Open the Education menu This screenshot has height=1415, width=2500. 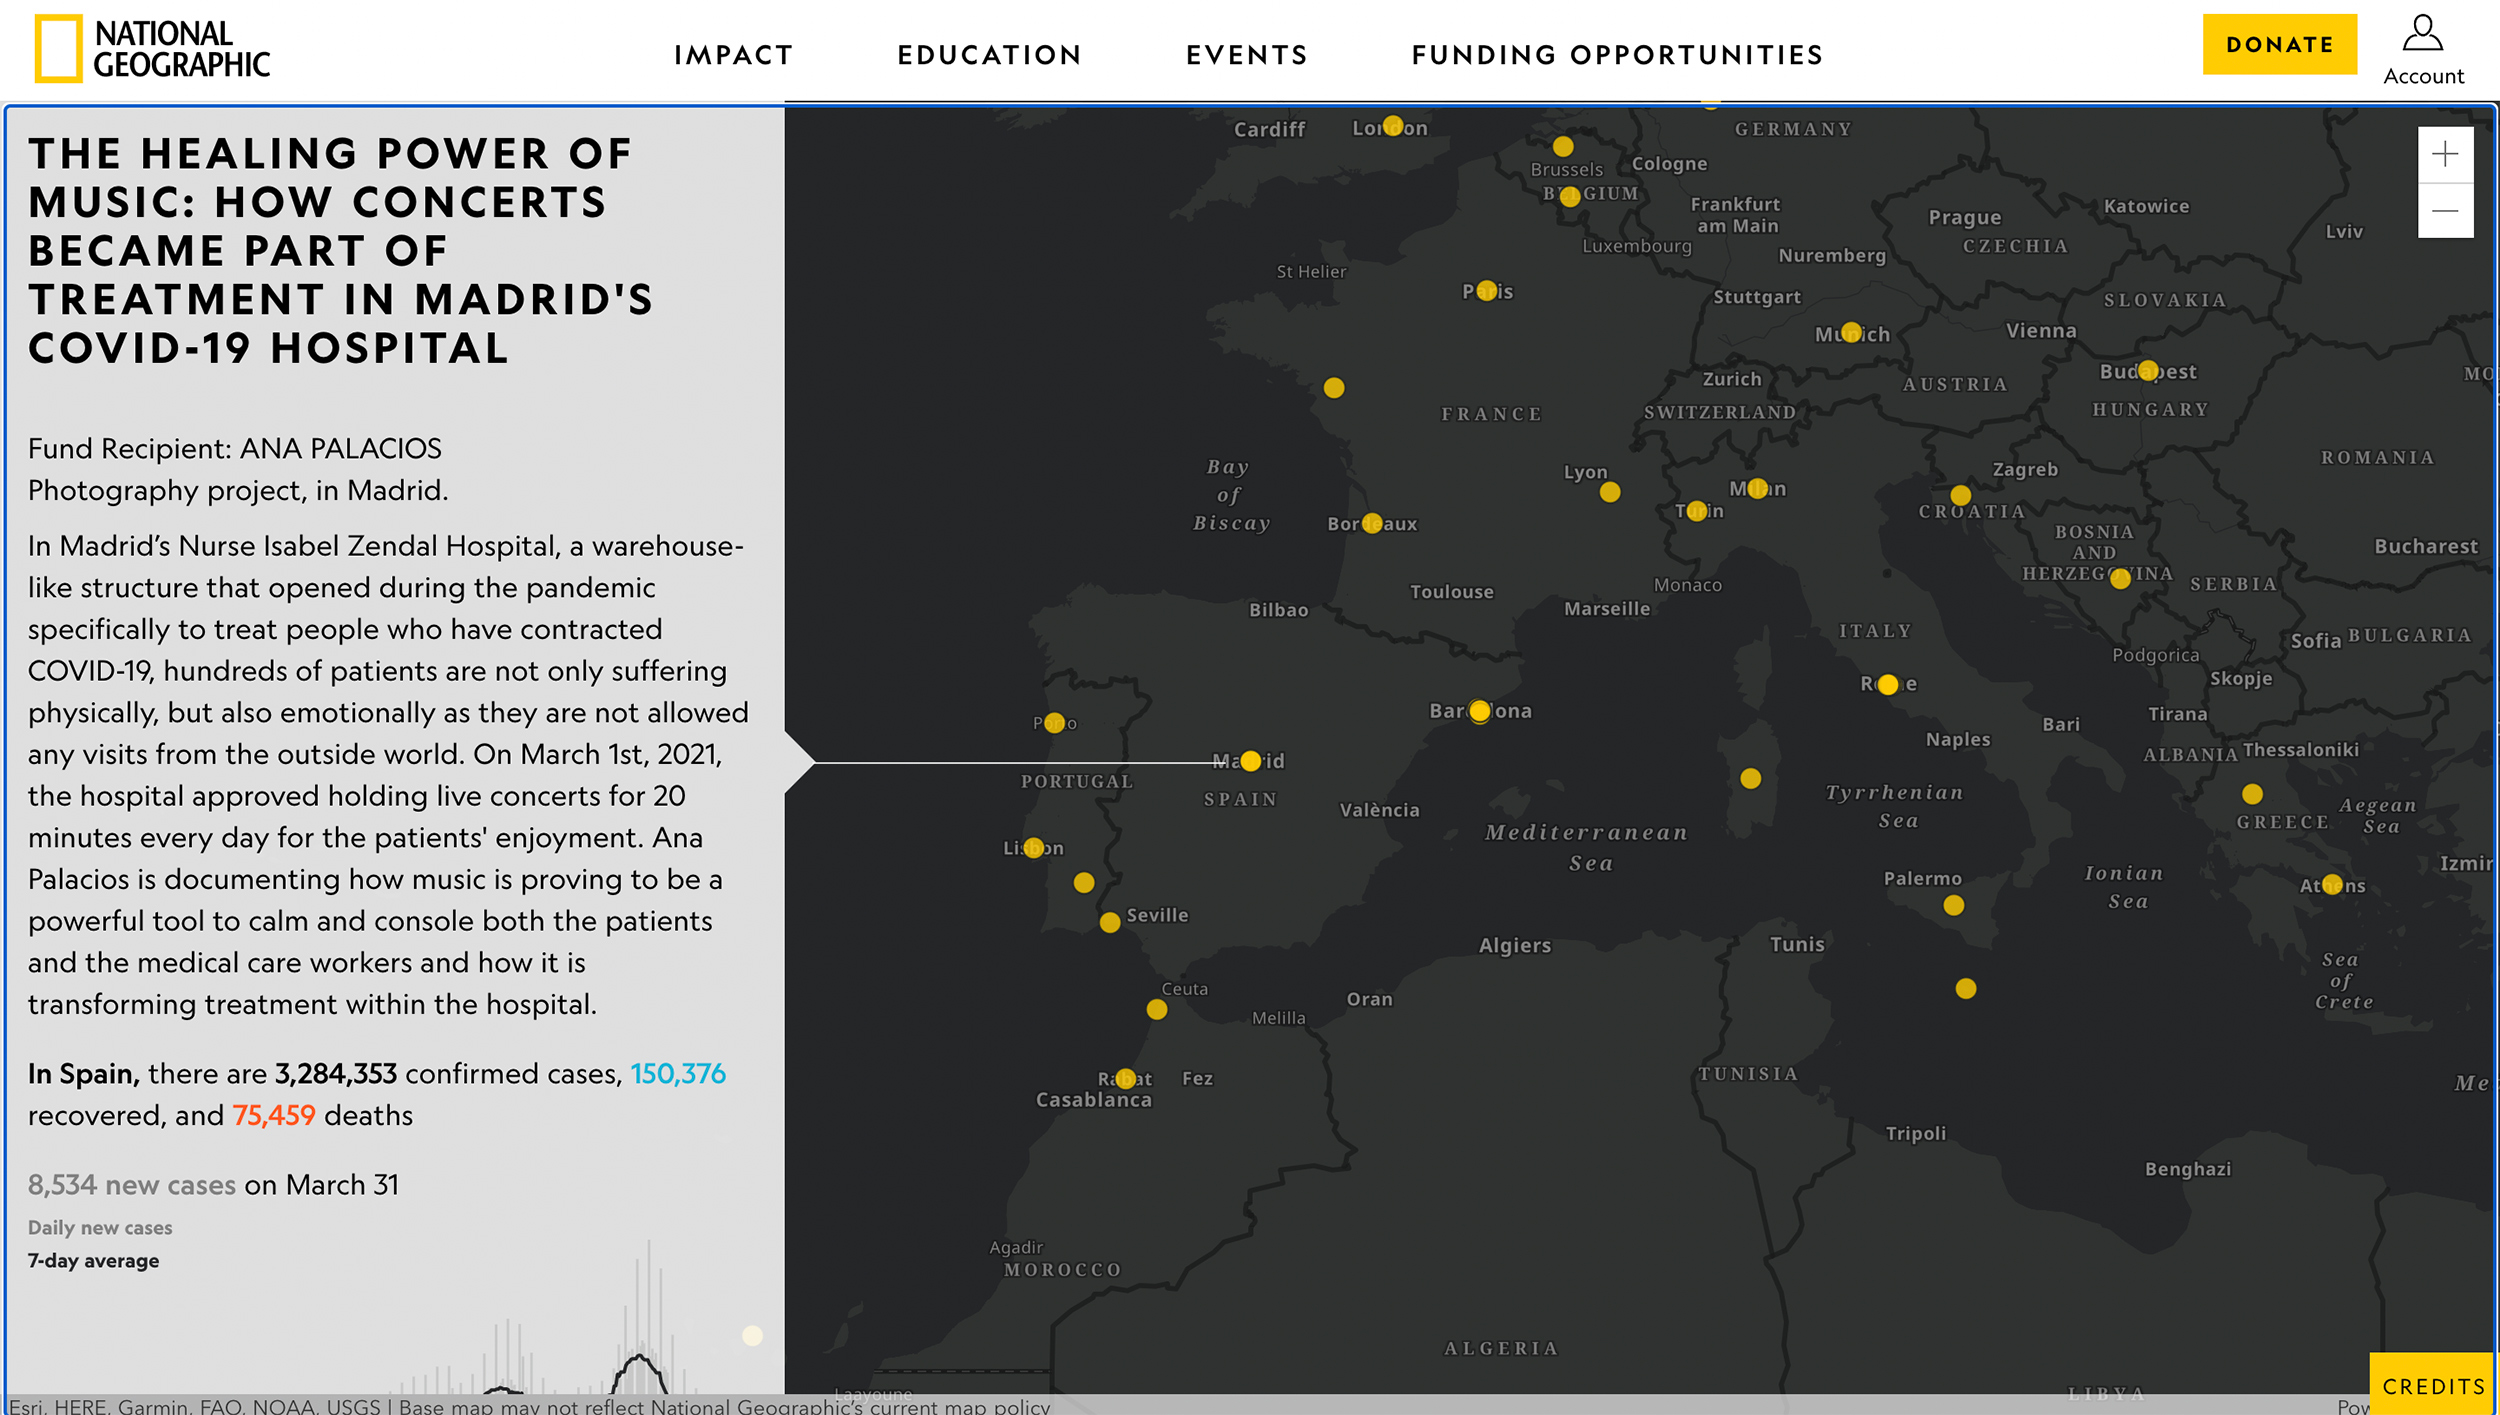989,55
